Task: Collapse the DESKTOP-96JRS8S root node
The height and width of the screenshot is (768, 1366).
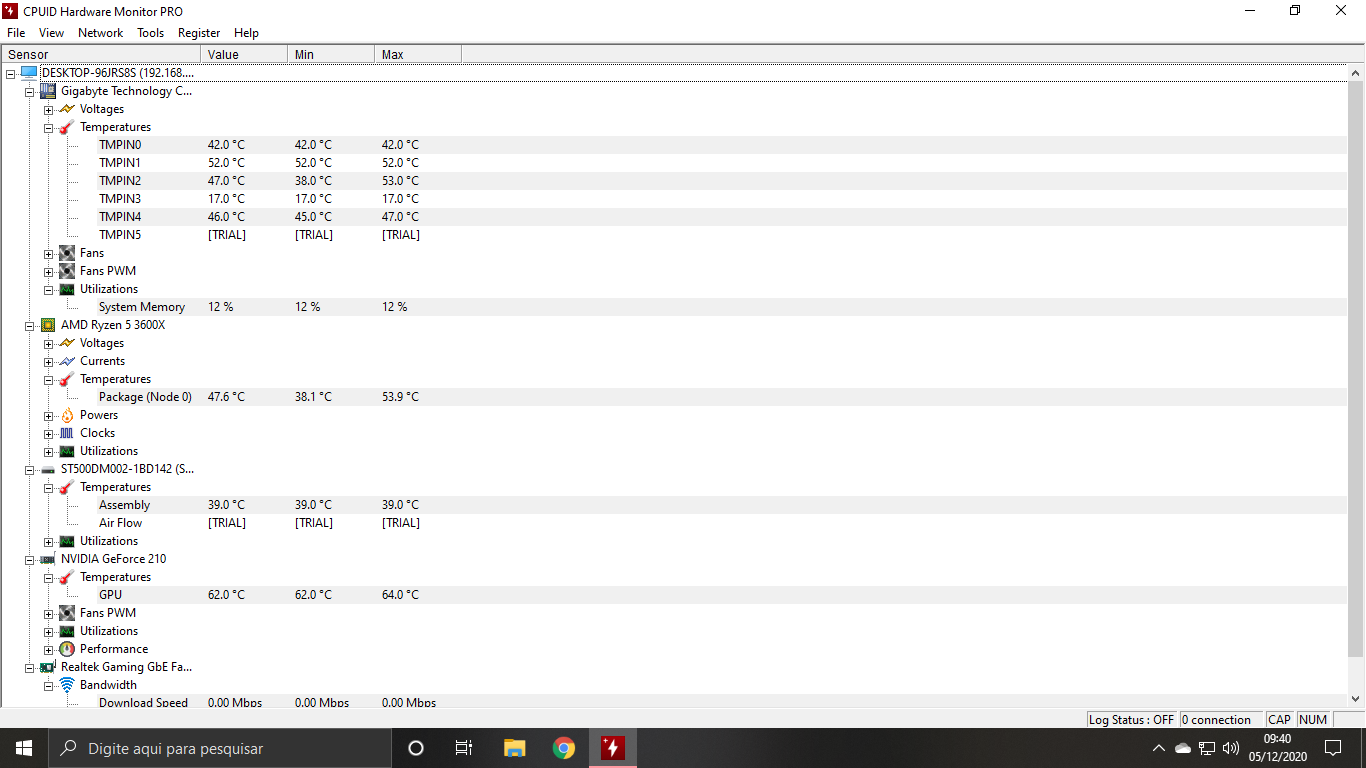Action: (x=10, y=73)
